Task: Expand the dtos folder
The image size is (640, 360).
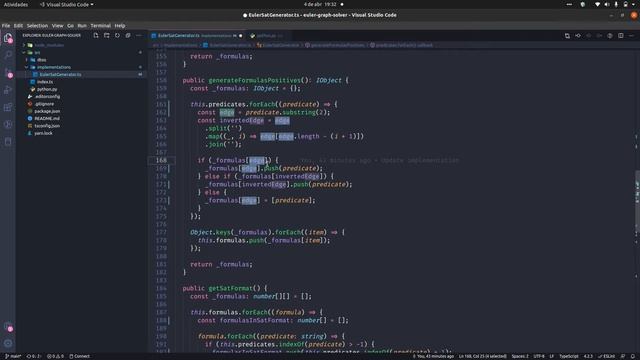Action: 27,60
